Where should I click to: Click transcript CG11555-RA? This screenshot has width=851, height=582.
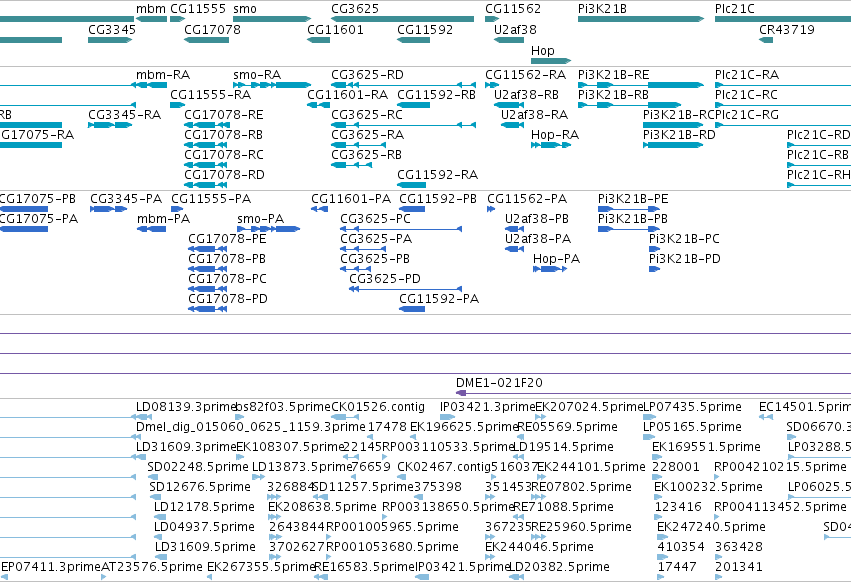click(x=177, y=105)
